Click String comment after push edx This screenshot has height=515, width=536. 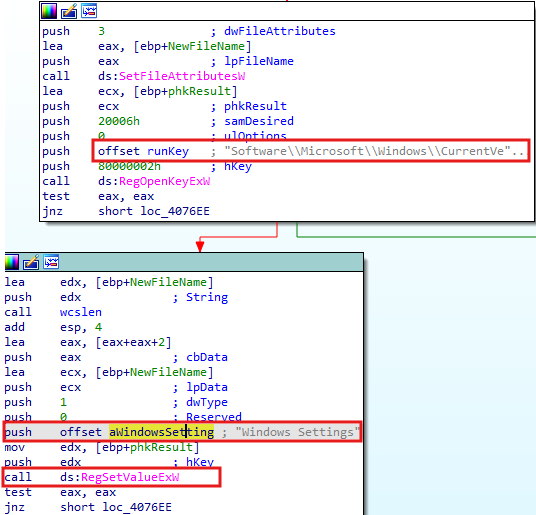[x=207, y=297]
